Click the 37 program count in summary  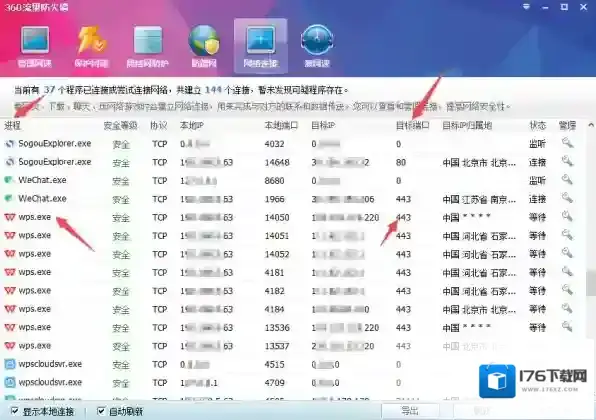[x=49, y=90]
